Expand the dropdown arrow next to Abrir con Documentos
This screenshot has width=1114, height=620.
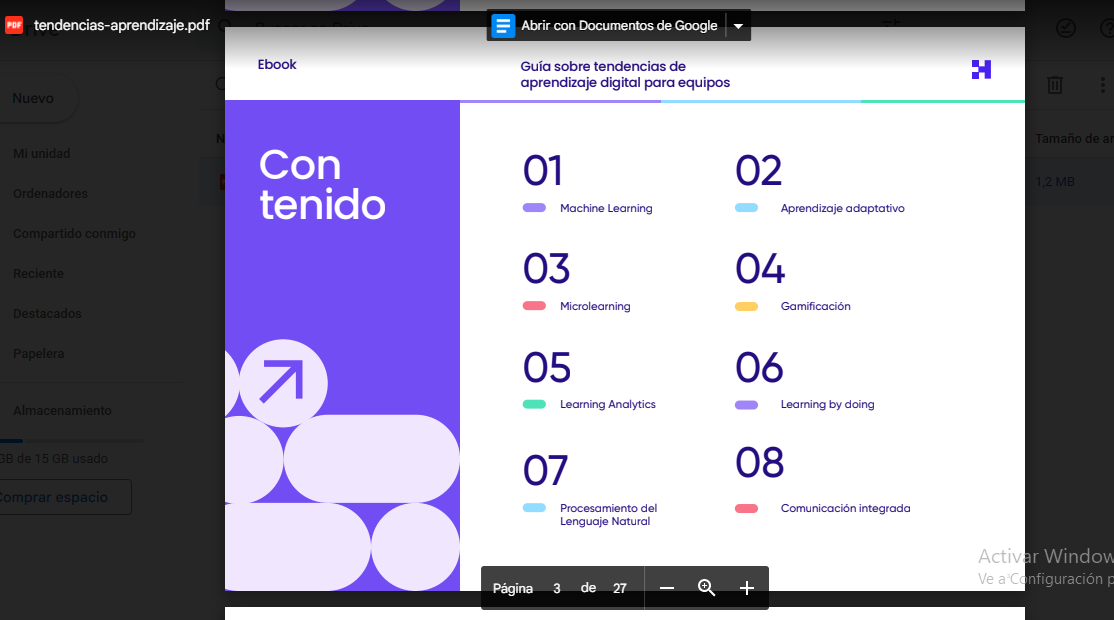coord(738,25)
